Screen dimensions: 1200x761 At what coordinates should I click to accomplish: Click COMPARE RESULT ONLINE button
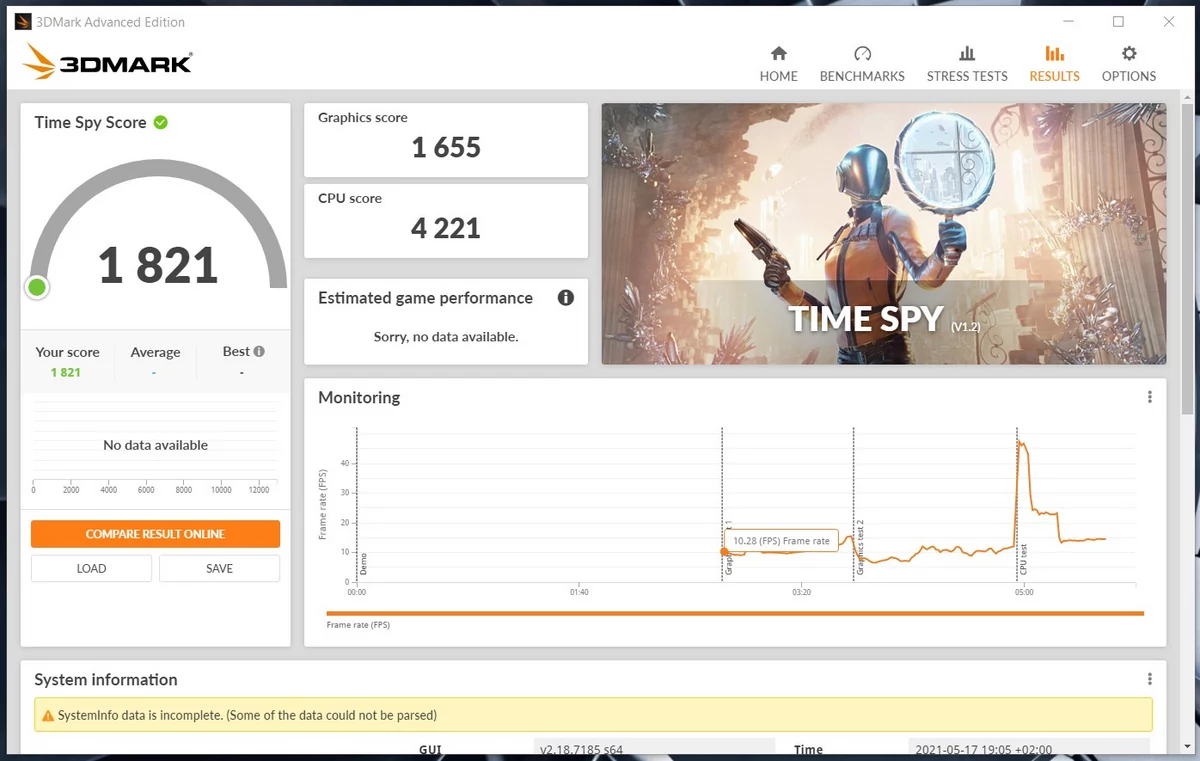pos(155,534)
